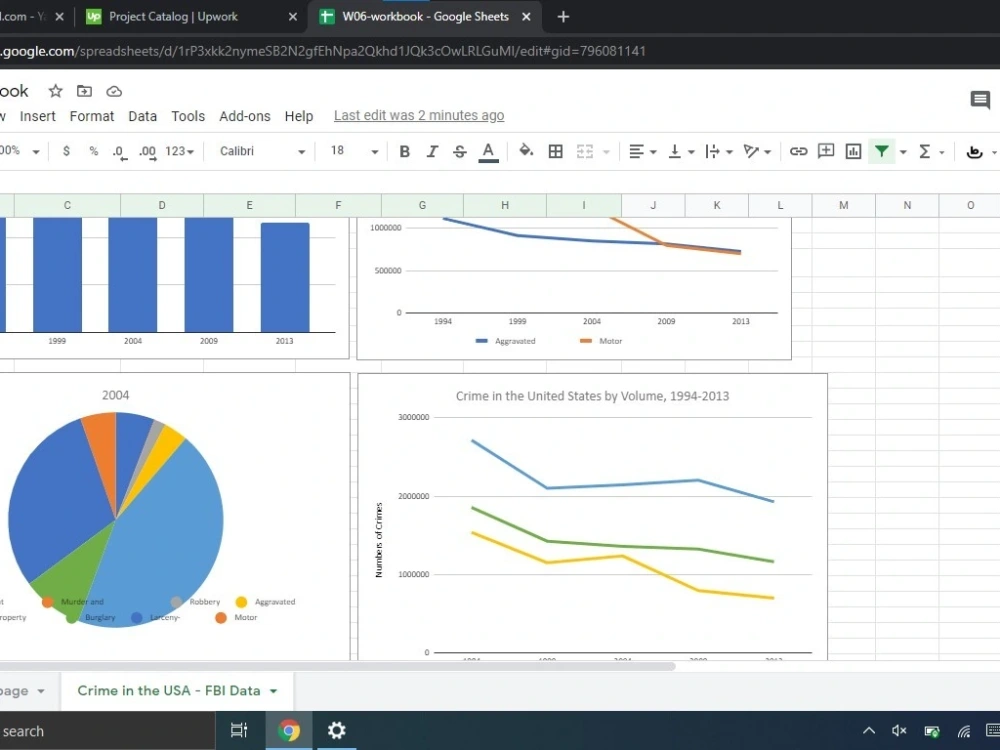Open the Tools menu

pyautogui.click(x=188, y=116)
